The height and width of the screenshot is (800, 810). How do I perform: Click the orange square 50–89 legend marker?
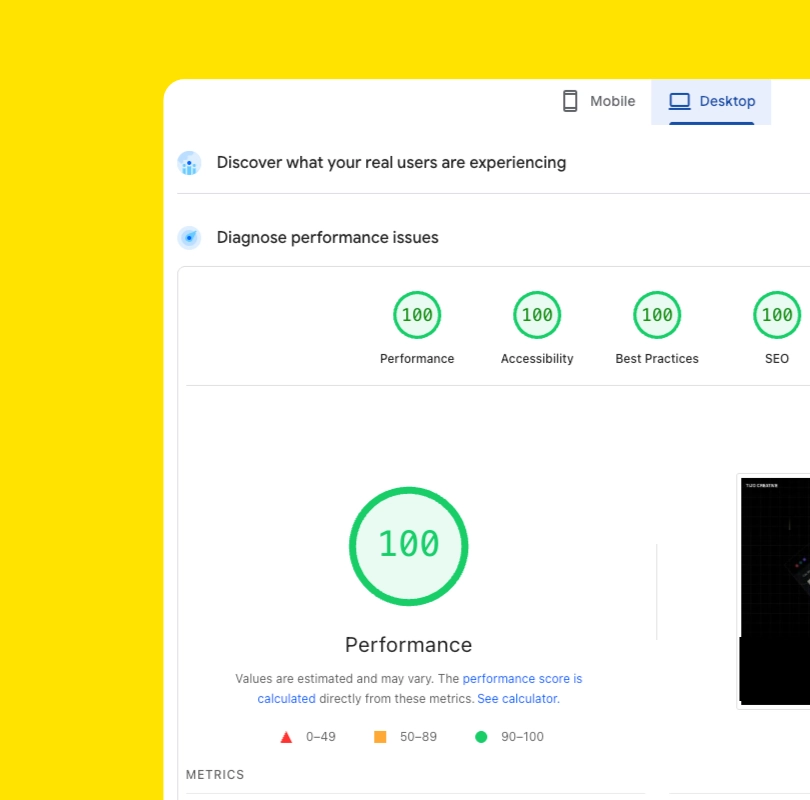point(380,737)
